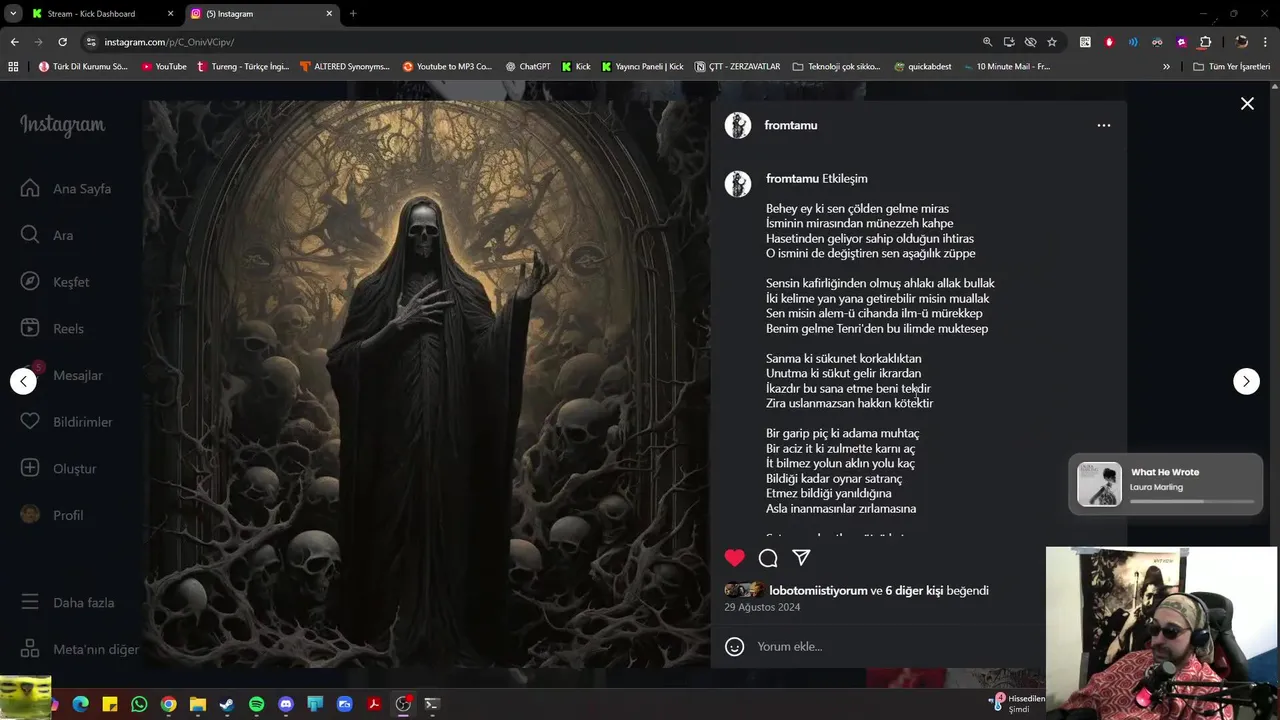1280x720 pixels.
Task: Expand Meta'nın diğer apps menu
Action: click(80, 649)
